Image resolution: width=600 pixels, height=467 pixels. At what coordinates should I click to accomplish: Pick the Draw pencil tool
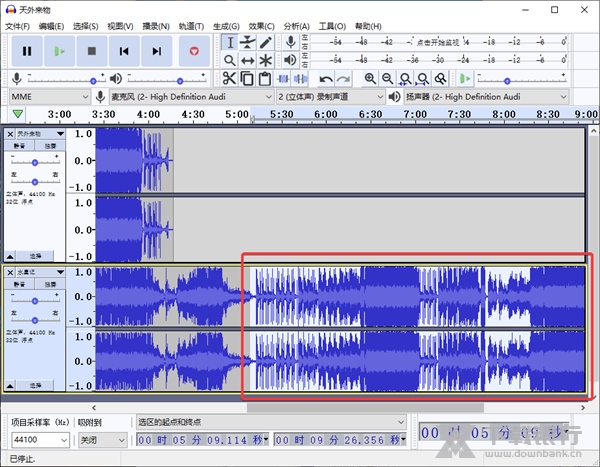265,42
